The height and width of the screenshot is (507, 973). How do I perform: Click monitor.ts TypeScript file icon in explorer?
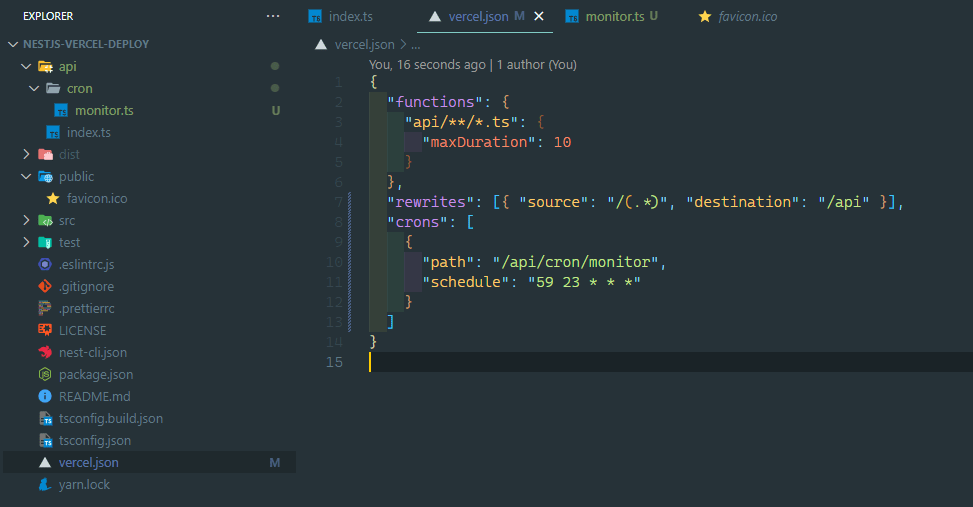click(x=61, y=110)
